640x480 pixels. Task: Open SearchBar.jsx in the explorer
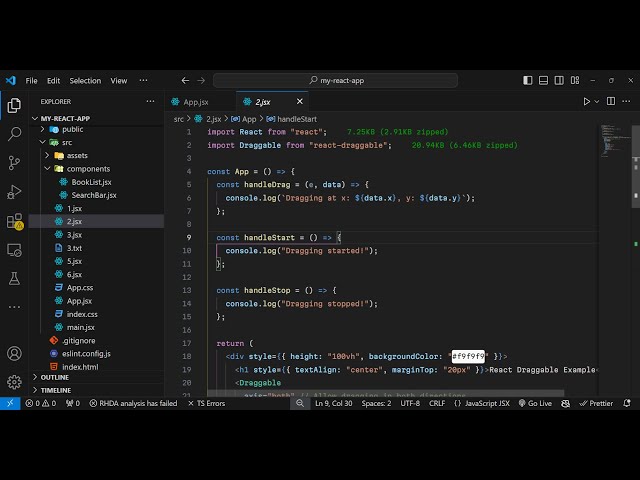[x=93, y=195]
